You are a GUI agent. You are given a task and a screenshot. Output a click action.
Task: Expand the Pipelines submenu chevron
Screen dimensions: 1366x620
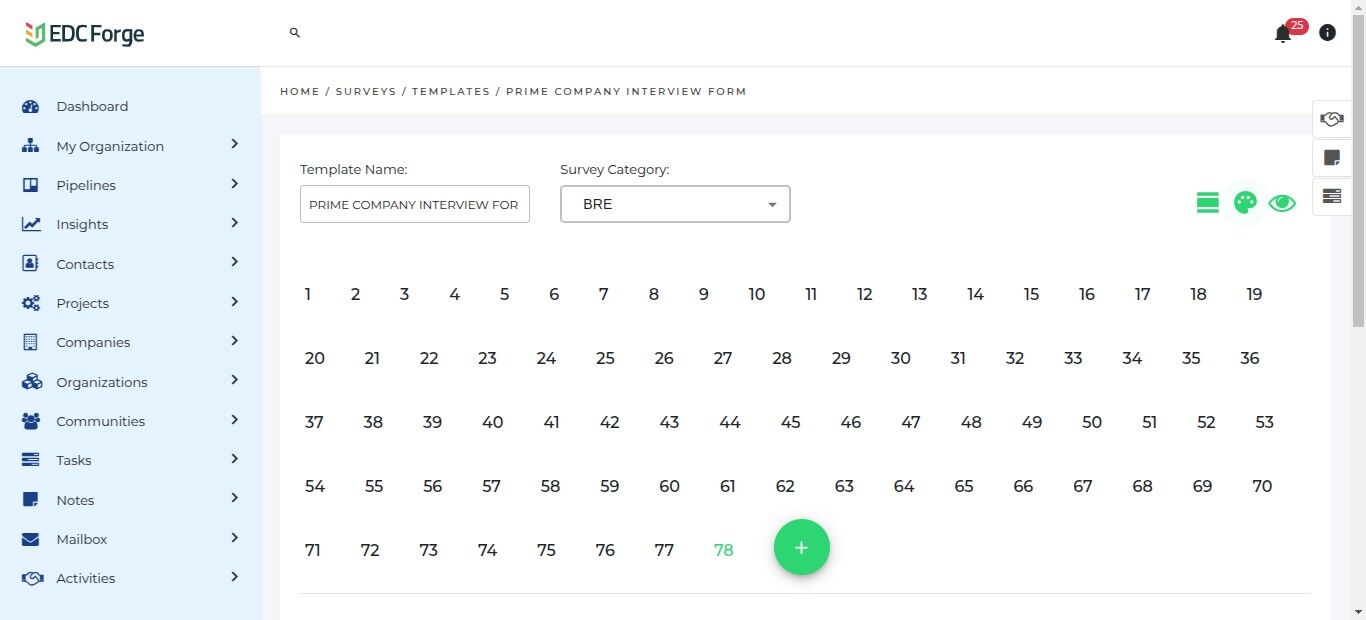[x=235, y=184]
